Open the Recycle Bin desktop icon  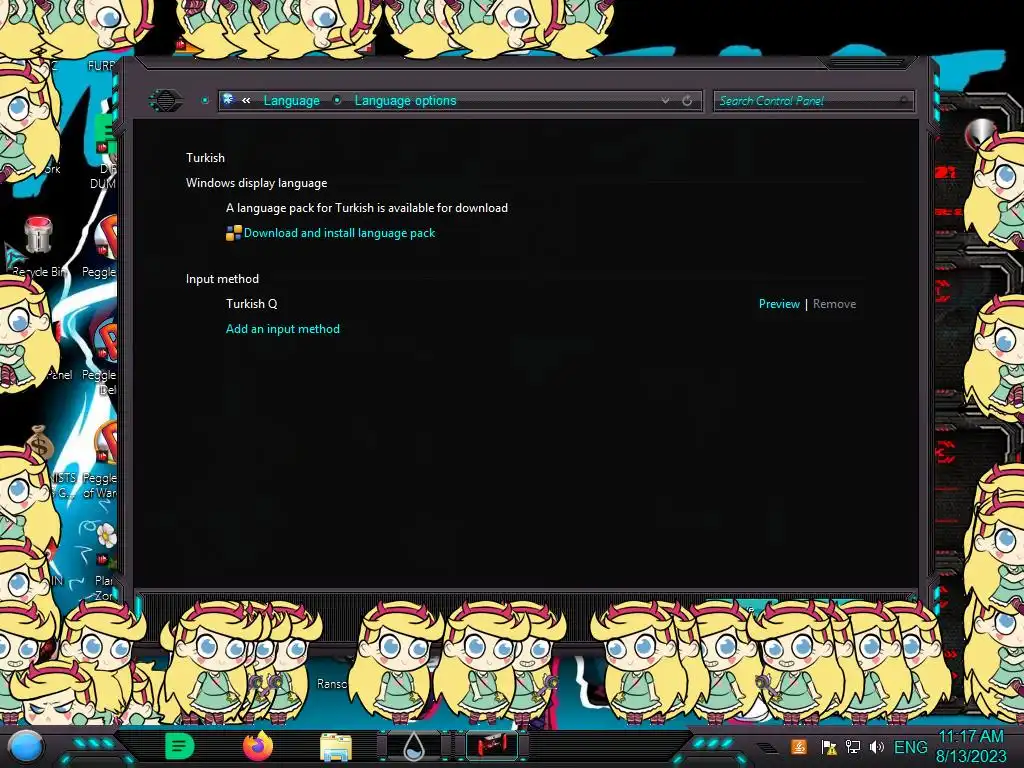pyautogui.click(x=38, y=247)
